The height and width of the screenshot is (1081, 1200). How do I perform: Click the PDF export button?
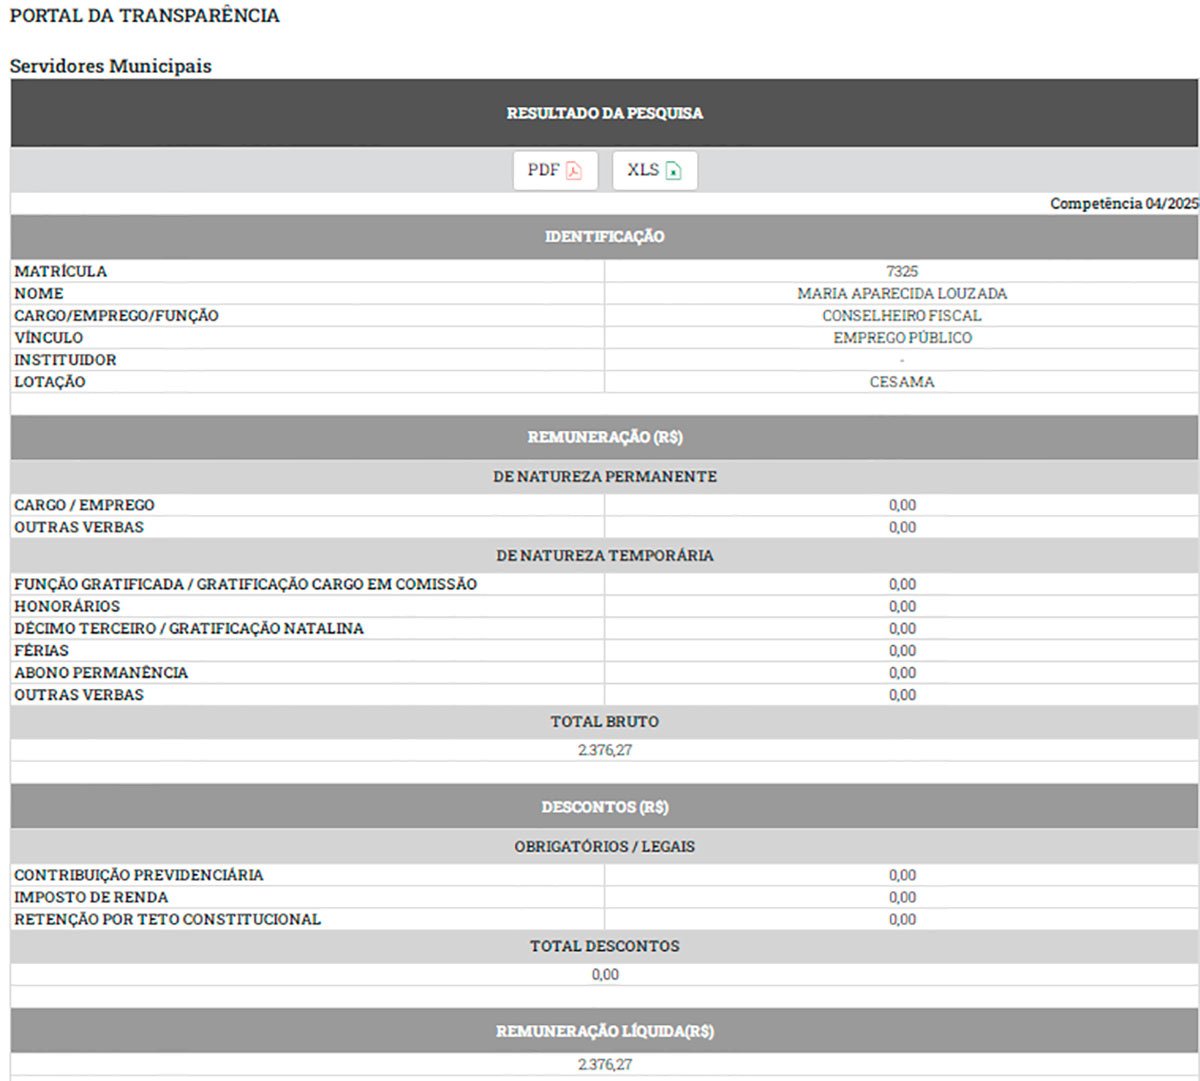pyautogui.click(x=555, y=170)
